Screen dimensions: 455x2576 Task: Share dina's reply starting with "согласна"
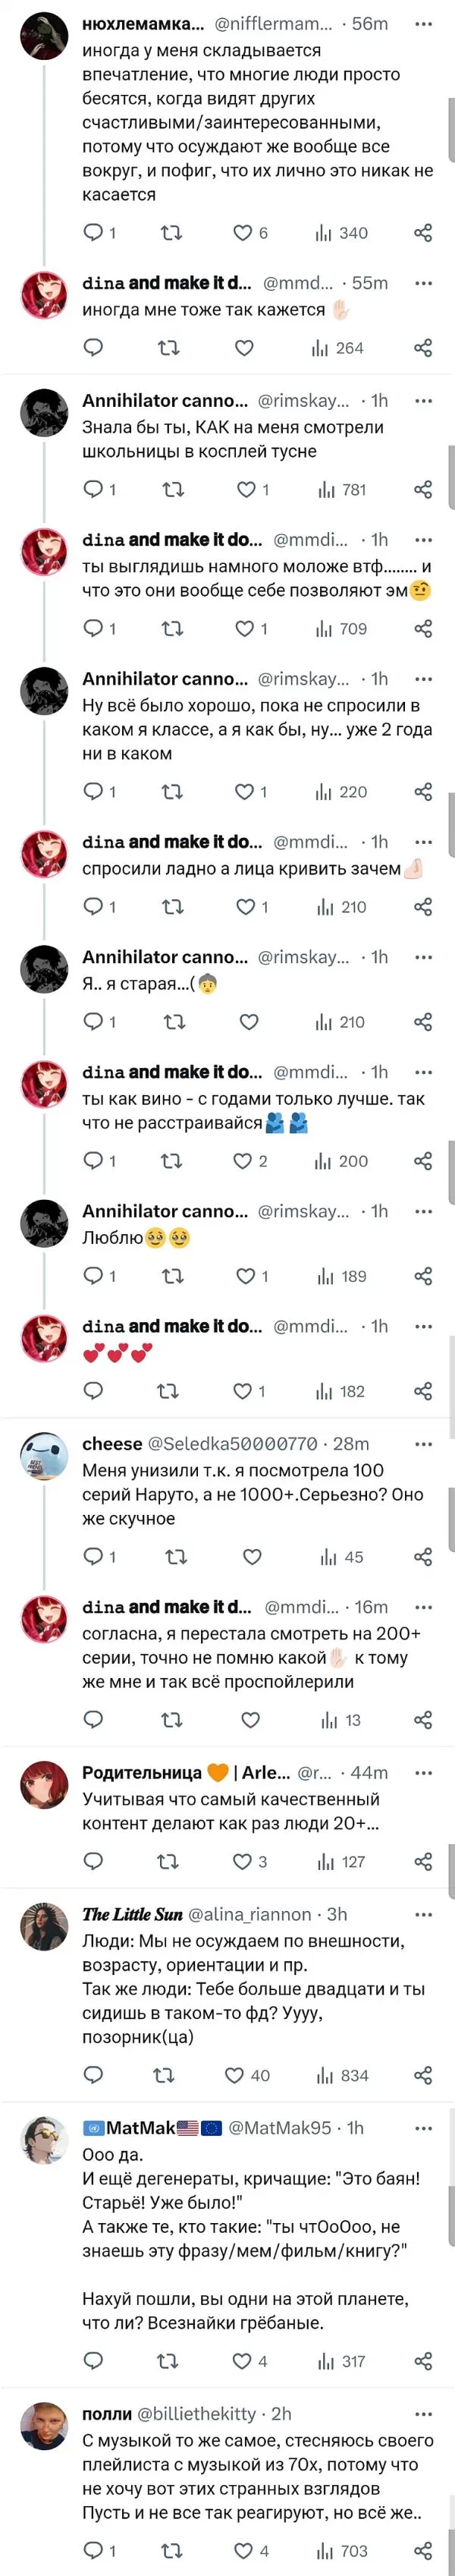pyautogui.click(x=423, y=1720)
